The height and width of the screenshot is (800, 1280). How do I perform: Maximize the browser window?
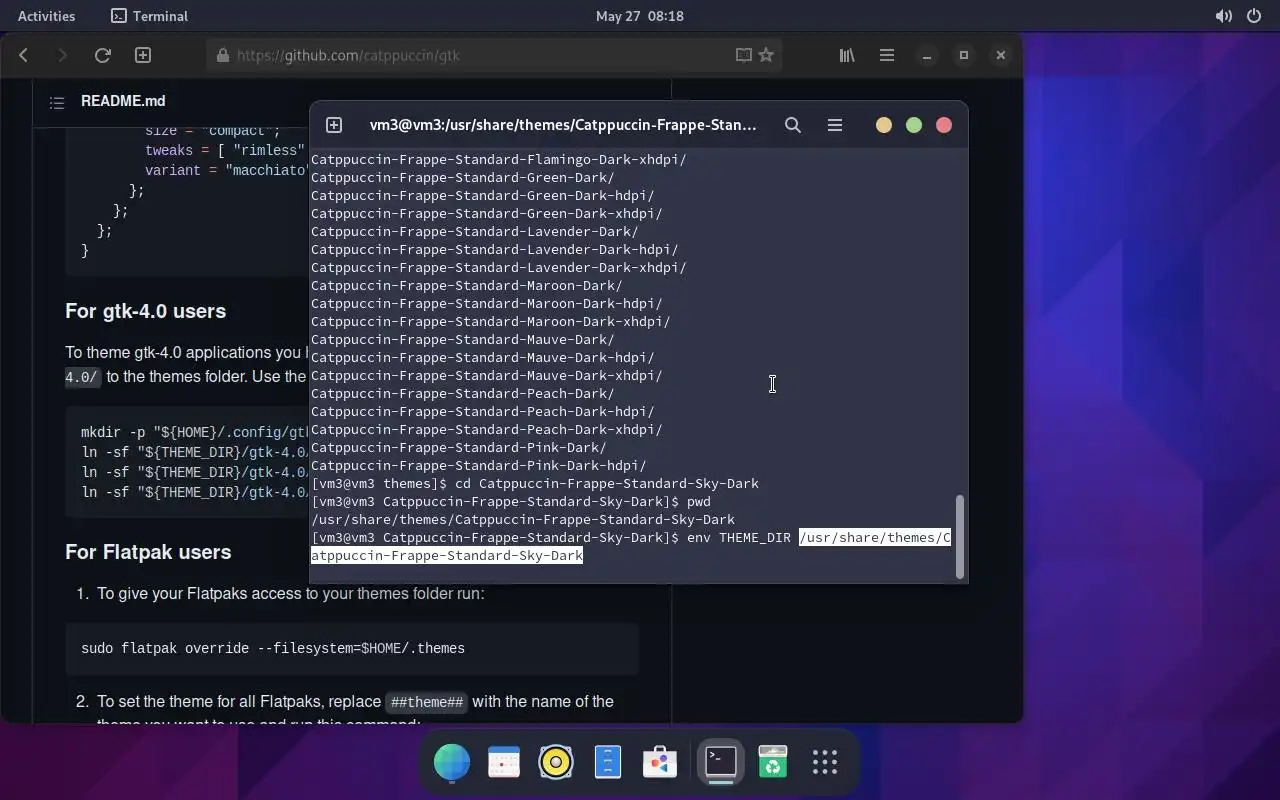964,56
